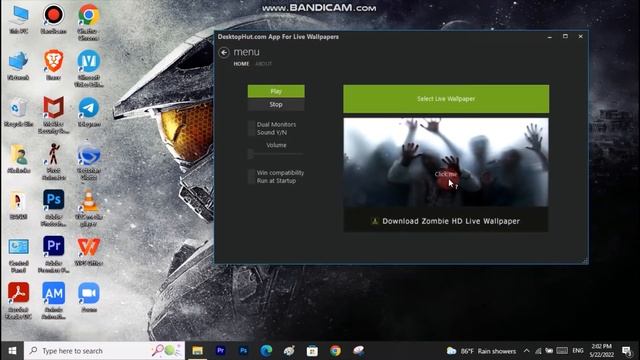Select the user folder desktop icon
The image size is (640, 360).
[x=18, y=159]
